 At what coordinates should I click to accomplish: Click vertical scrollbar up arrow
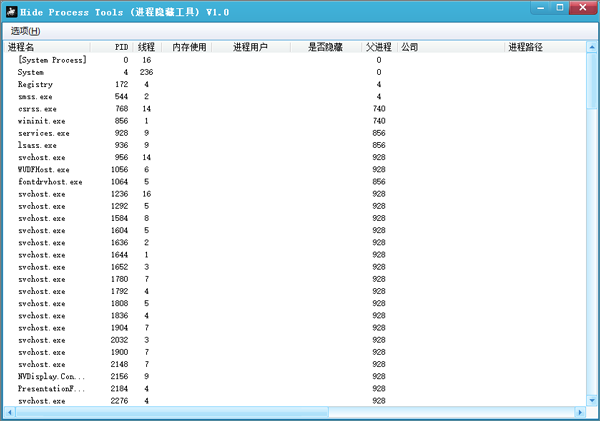(592, 47)
